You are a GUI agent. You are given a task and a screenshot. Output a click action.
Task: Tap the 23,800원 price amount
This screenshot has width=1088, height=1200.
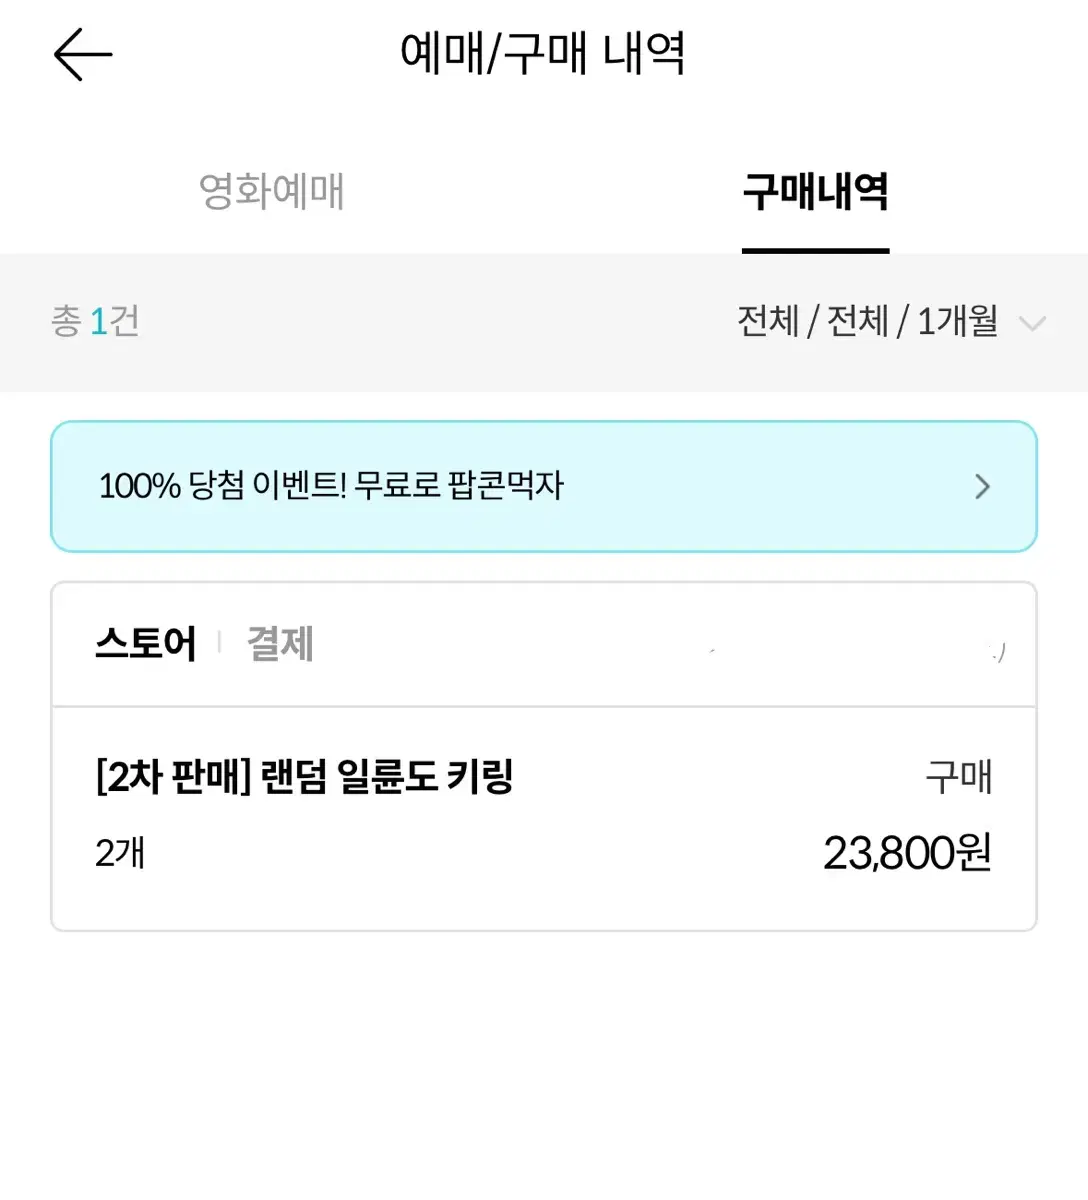[x=906, y=854]
